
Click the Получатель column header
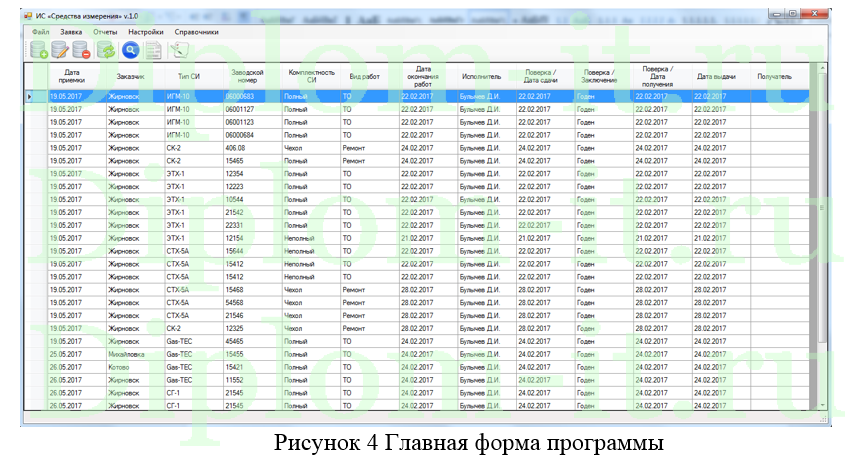[774, 76]
